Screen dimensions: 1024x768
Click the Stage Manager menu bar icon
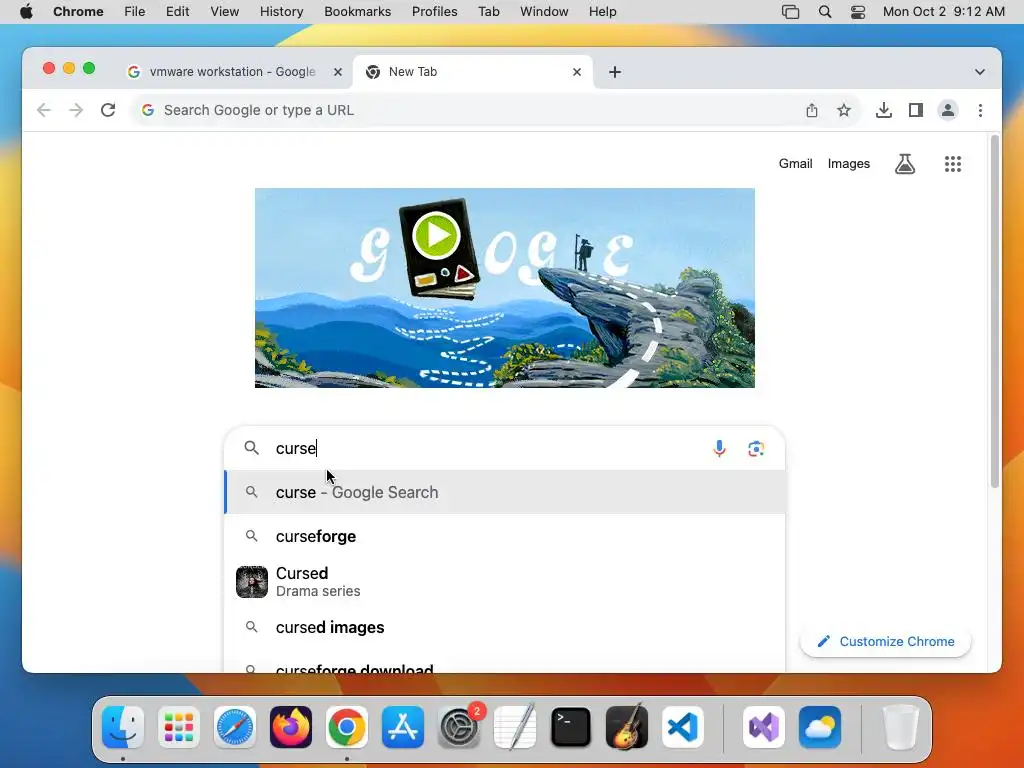coord(790,12)
